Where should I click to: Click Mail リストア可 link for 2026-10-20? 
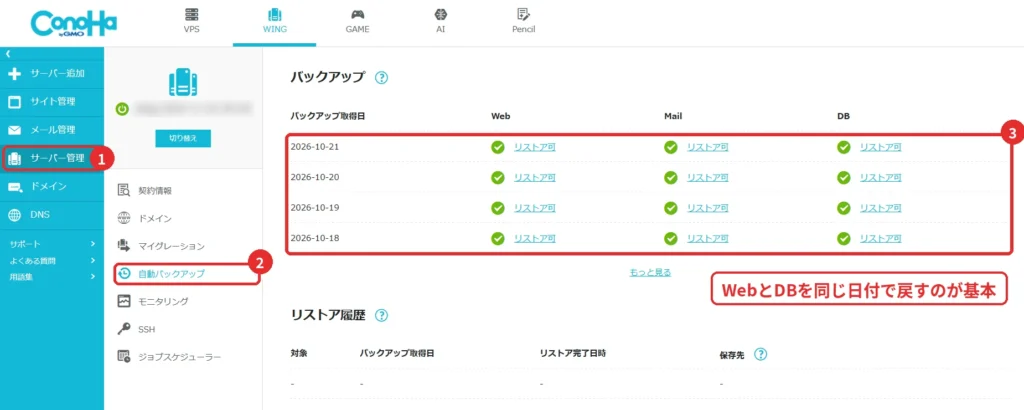click(x=707, y=178)
